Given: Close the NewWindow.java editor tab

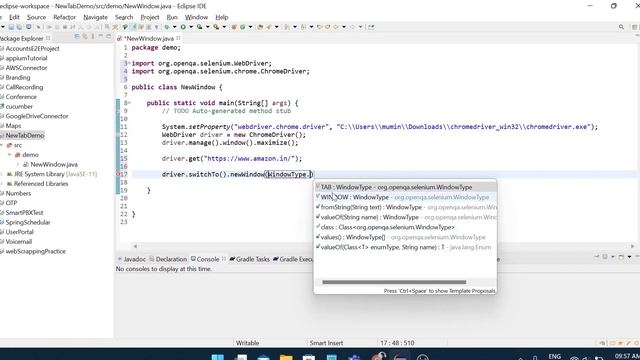Looking at the screenshot, I should point(178,38).
